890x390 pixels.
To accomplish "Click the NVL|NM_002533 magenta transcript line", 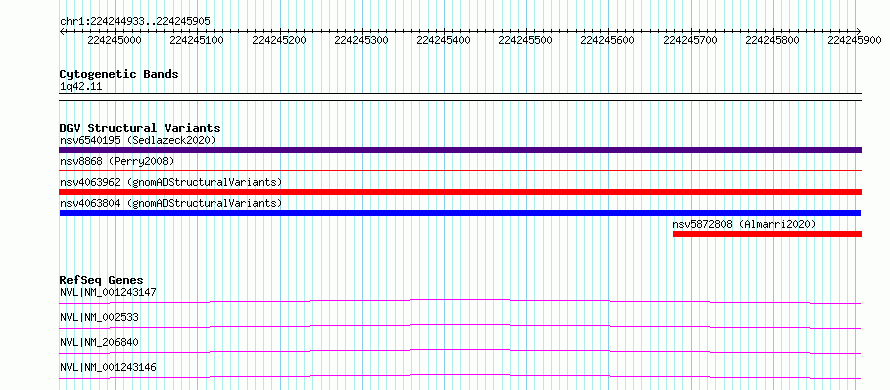I will pos(460,326).
